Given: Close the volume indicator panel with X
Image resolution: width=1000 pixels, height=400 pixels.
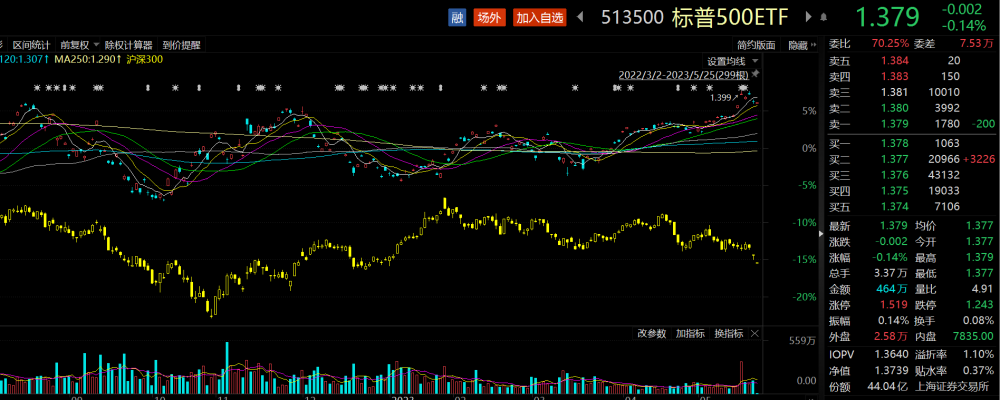Looking at the screenshot, I should [755, 334].
